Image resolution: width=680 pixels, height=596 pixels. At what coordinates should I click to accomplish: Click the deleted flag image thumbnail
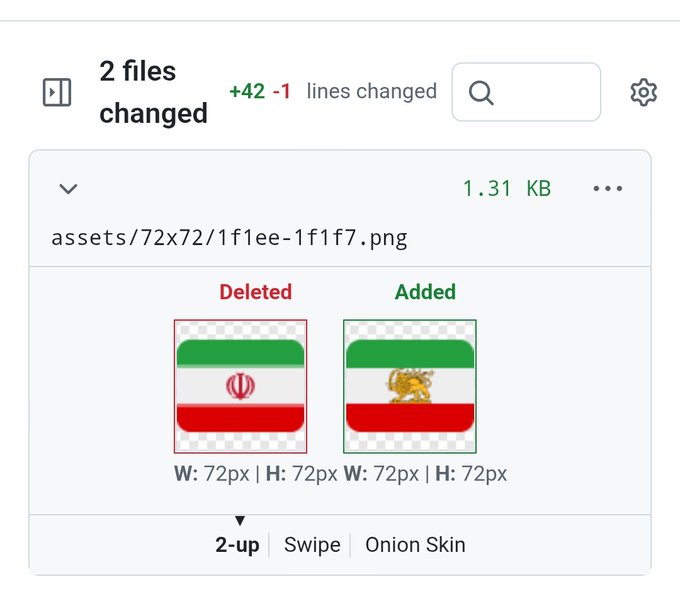(240, 386)
